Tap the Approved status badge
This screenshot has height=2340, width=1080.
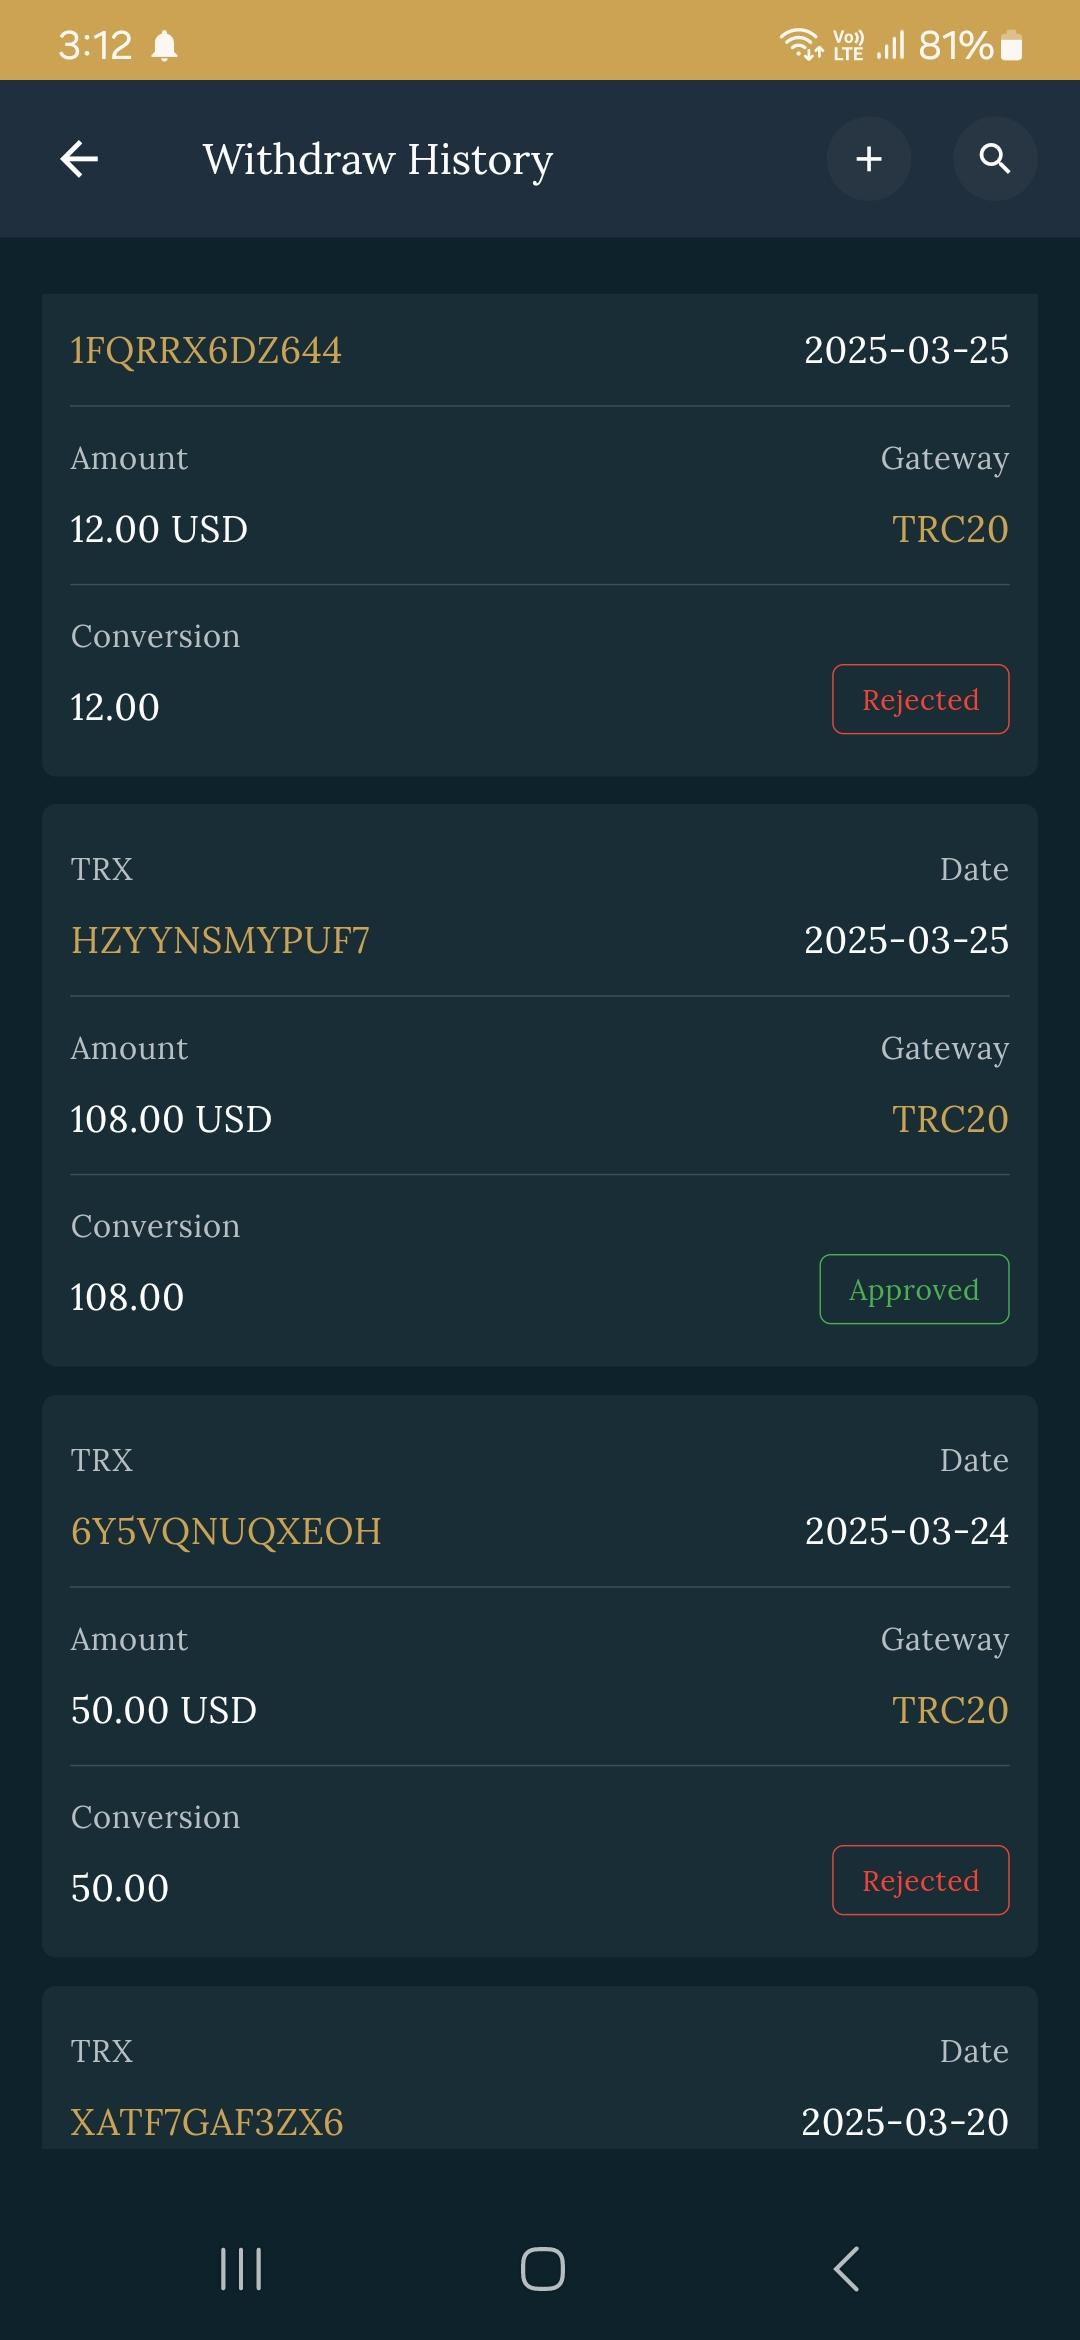click(x=914, y=1290)
